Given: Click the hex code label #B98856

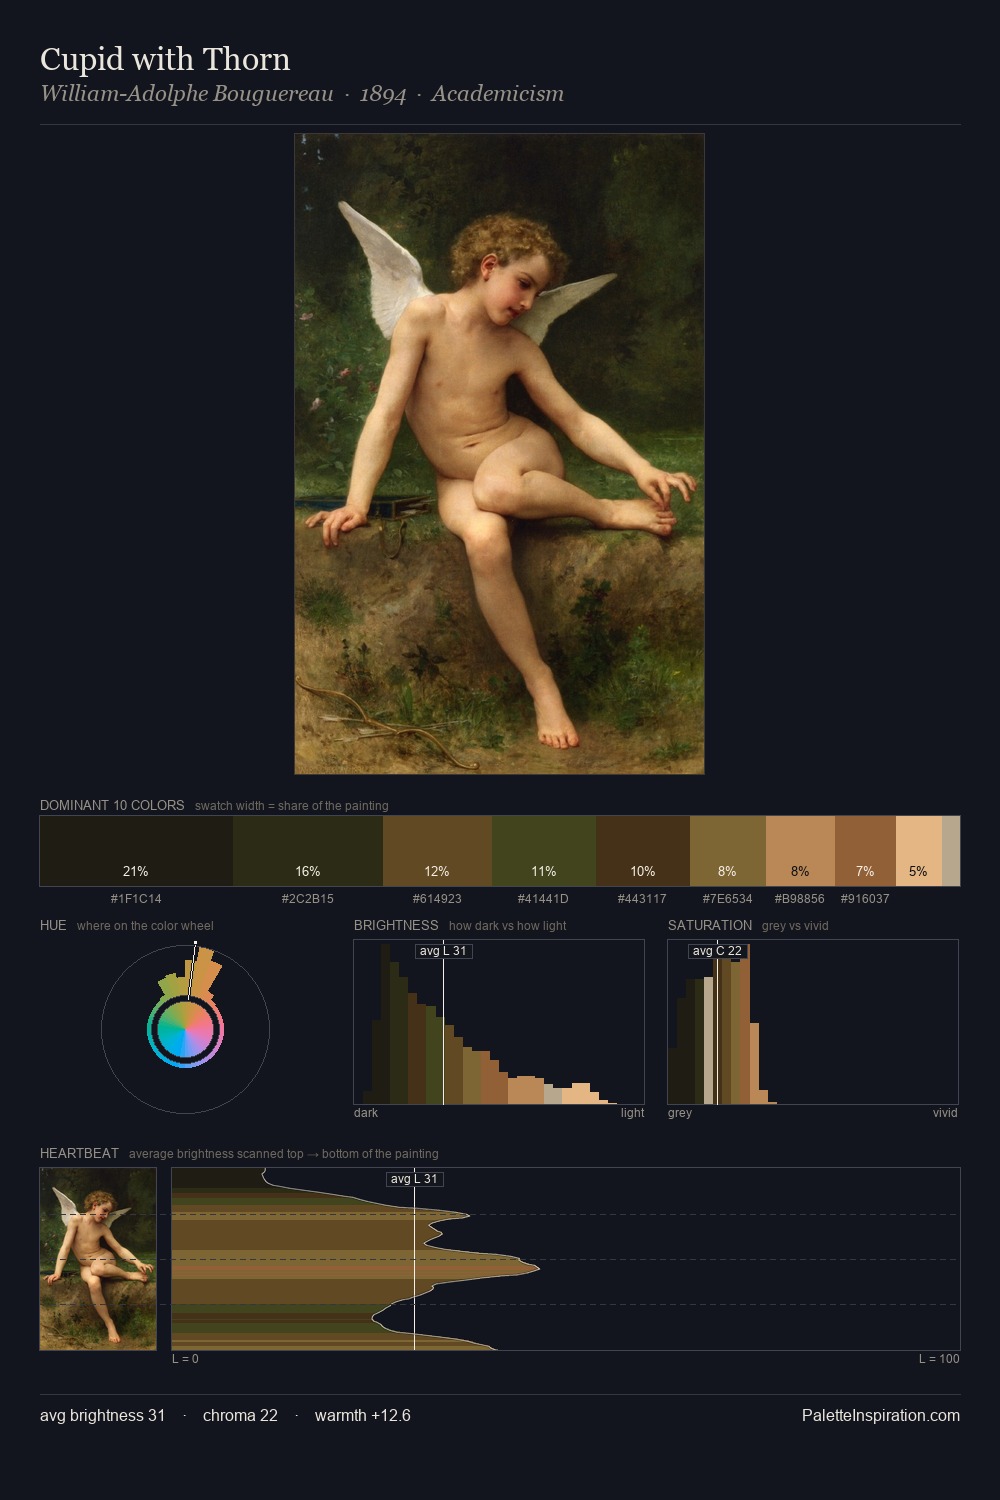Looking at the screenshot, I should click(x=800, y=899).
